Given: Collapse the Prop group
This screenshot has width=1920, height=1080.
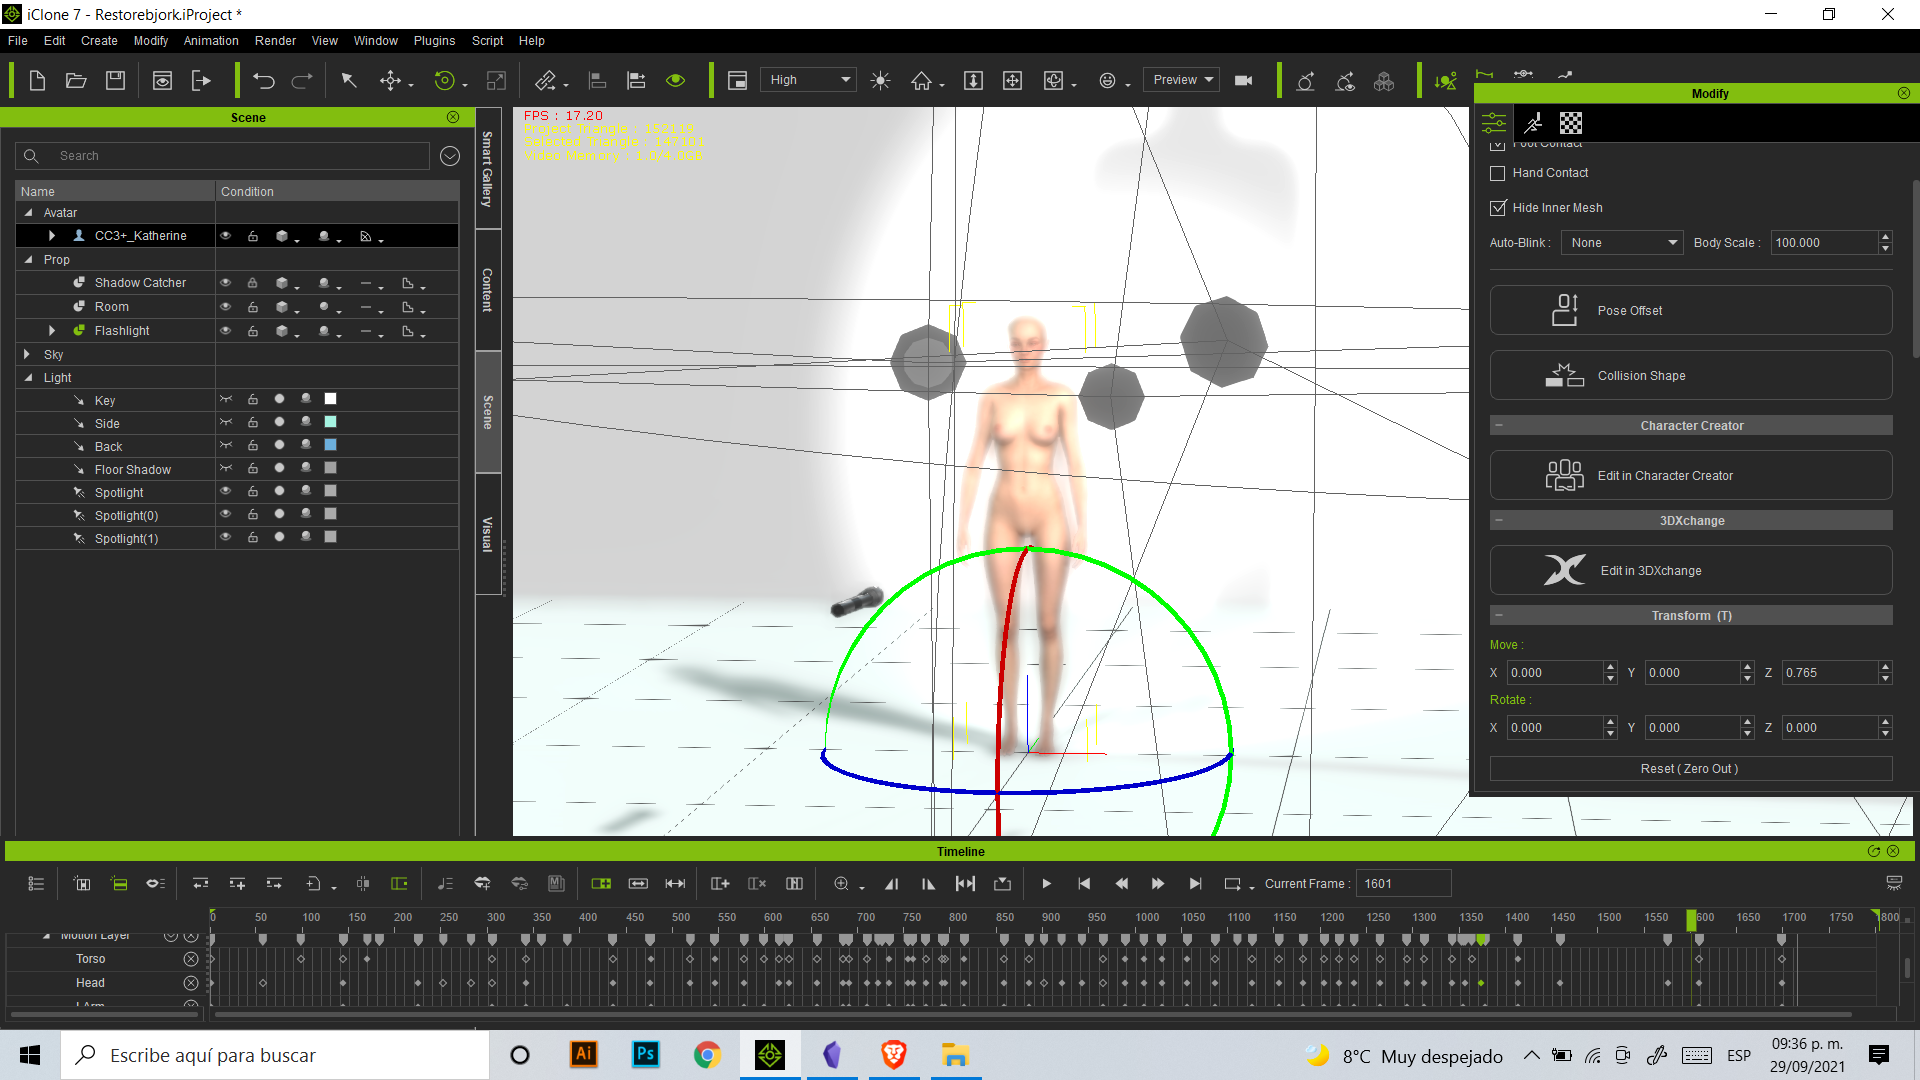Looking at the screenshot, I should pyautogui.click(x=28, y=259).
